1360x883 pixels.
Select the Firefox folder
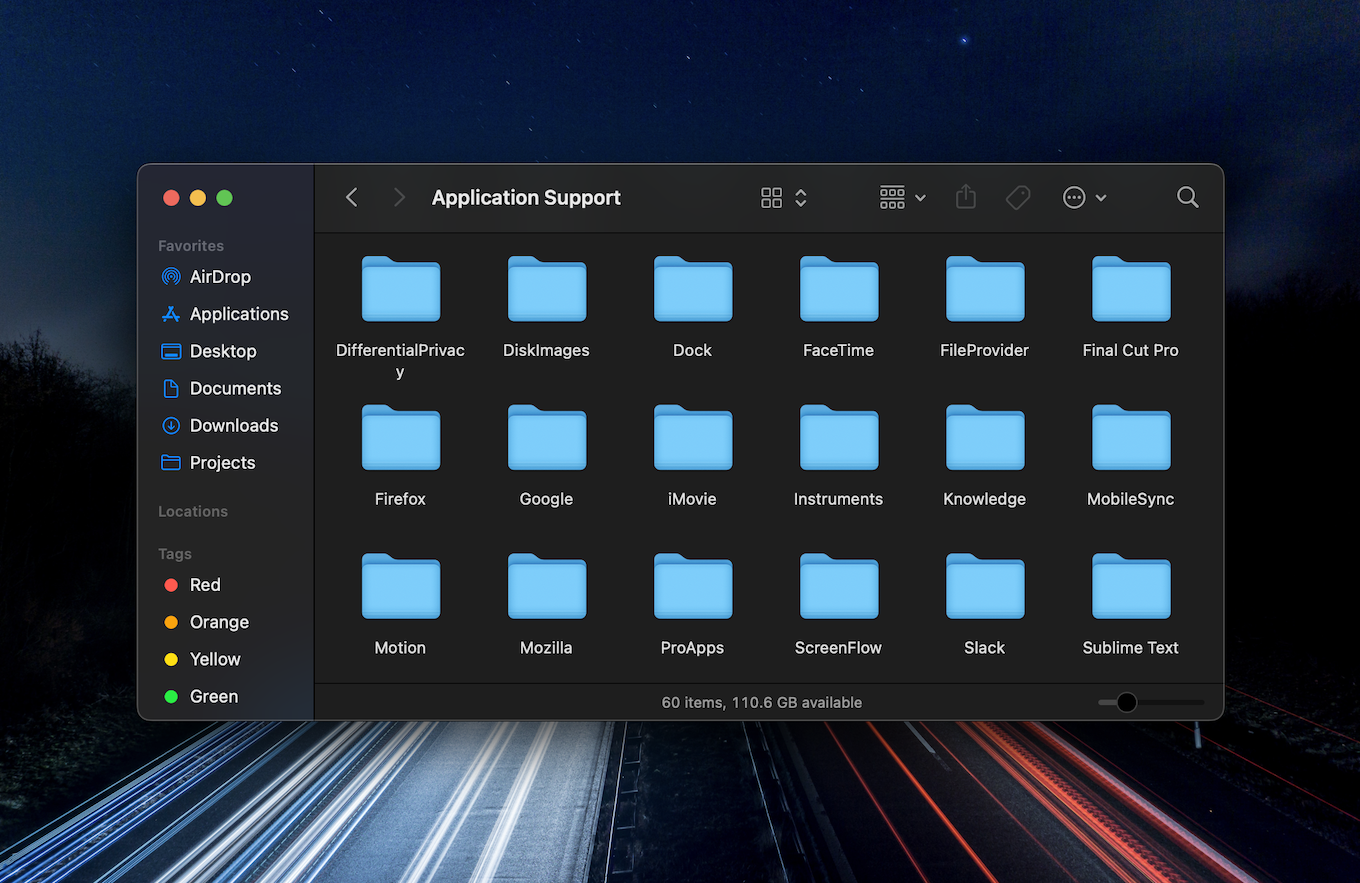(x=400, y=438)
